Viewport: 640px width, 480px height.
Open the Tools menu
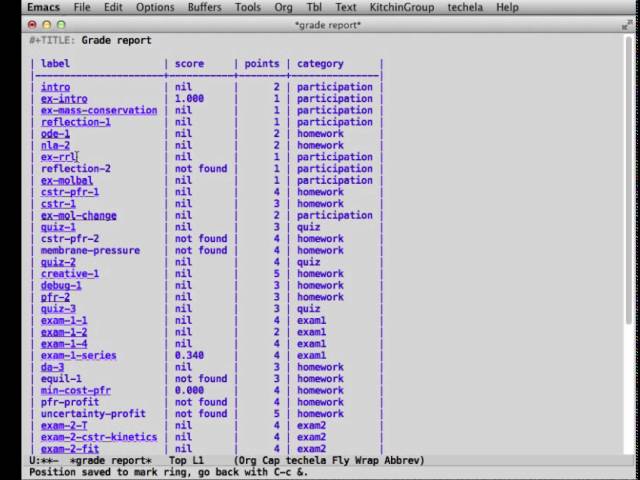[x=248, y=7]
